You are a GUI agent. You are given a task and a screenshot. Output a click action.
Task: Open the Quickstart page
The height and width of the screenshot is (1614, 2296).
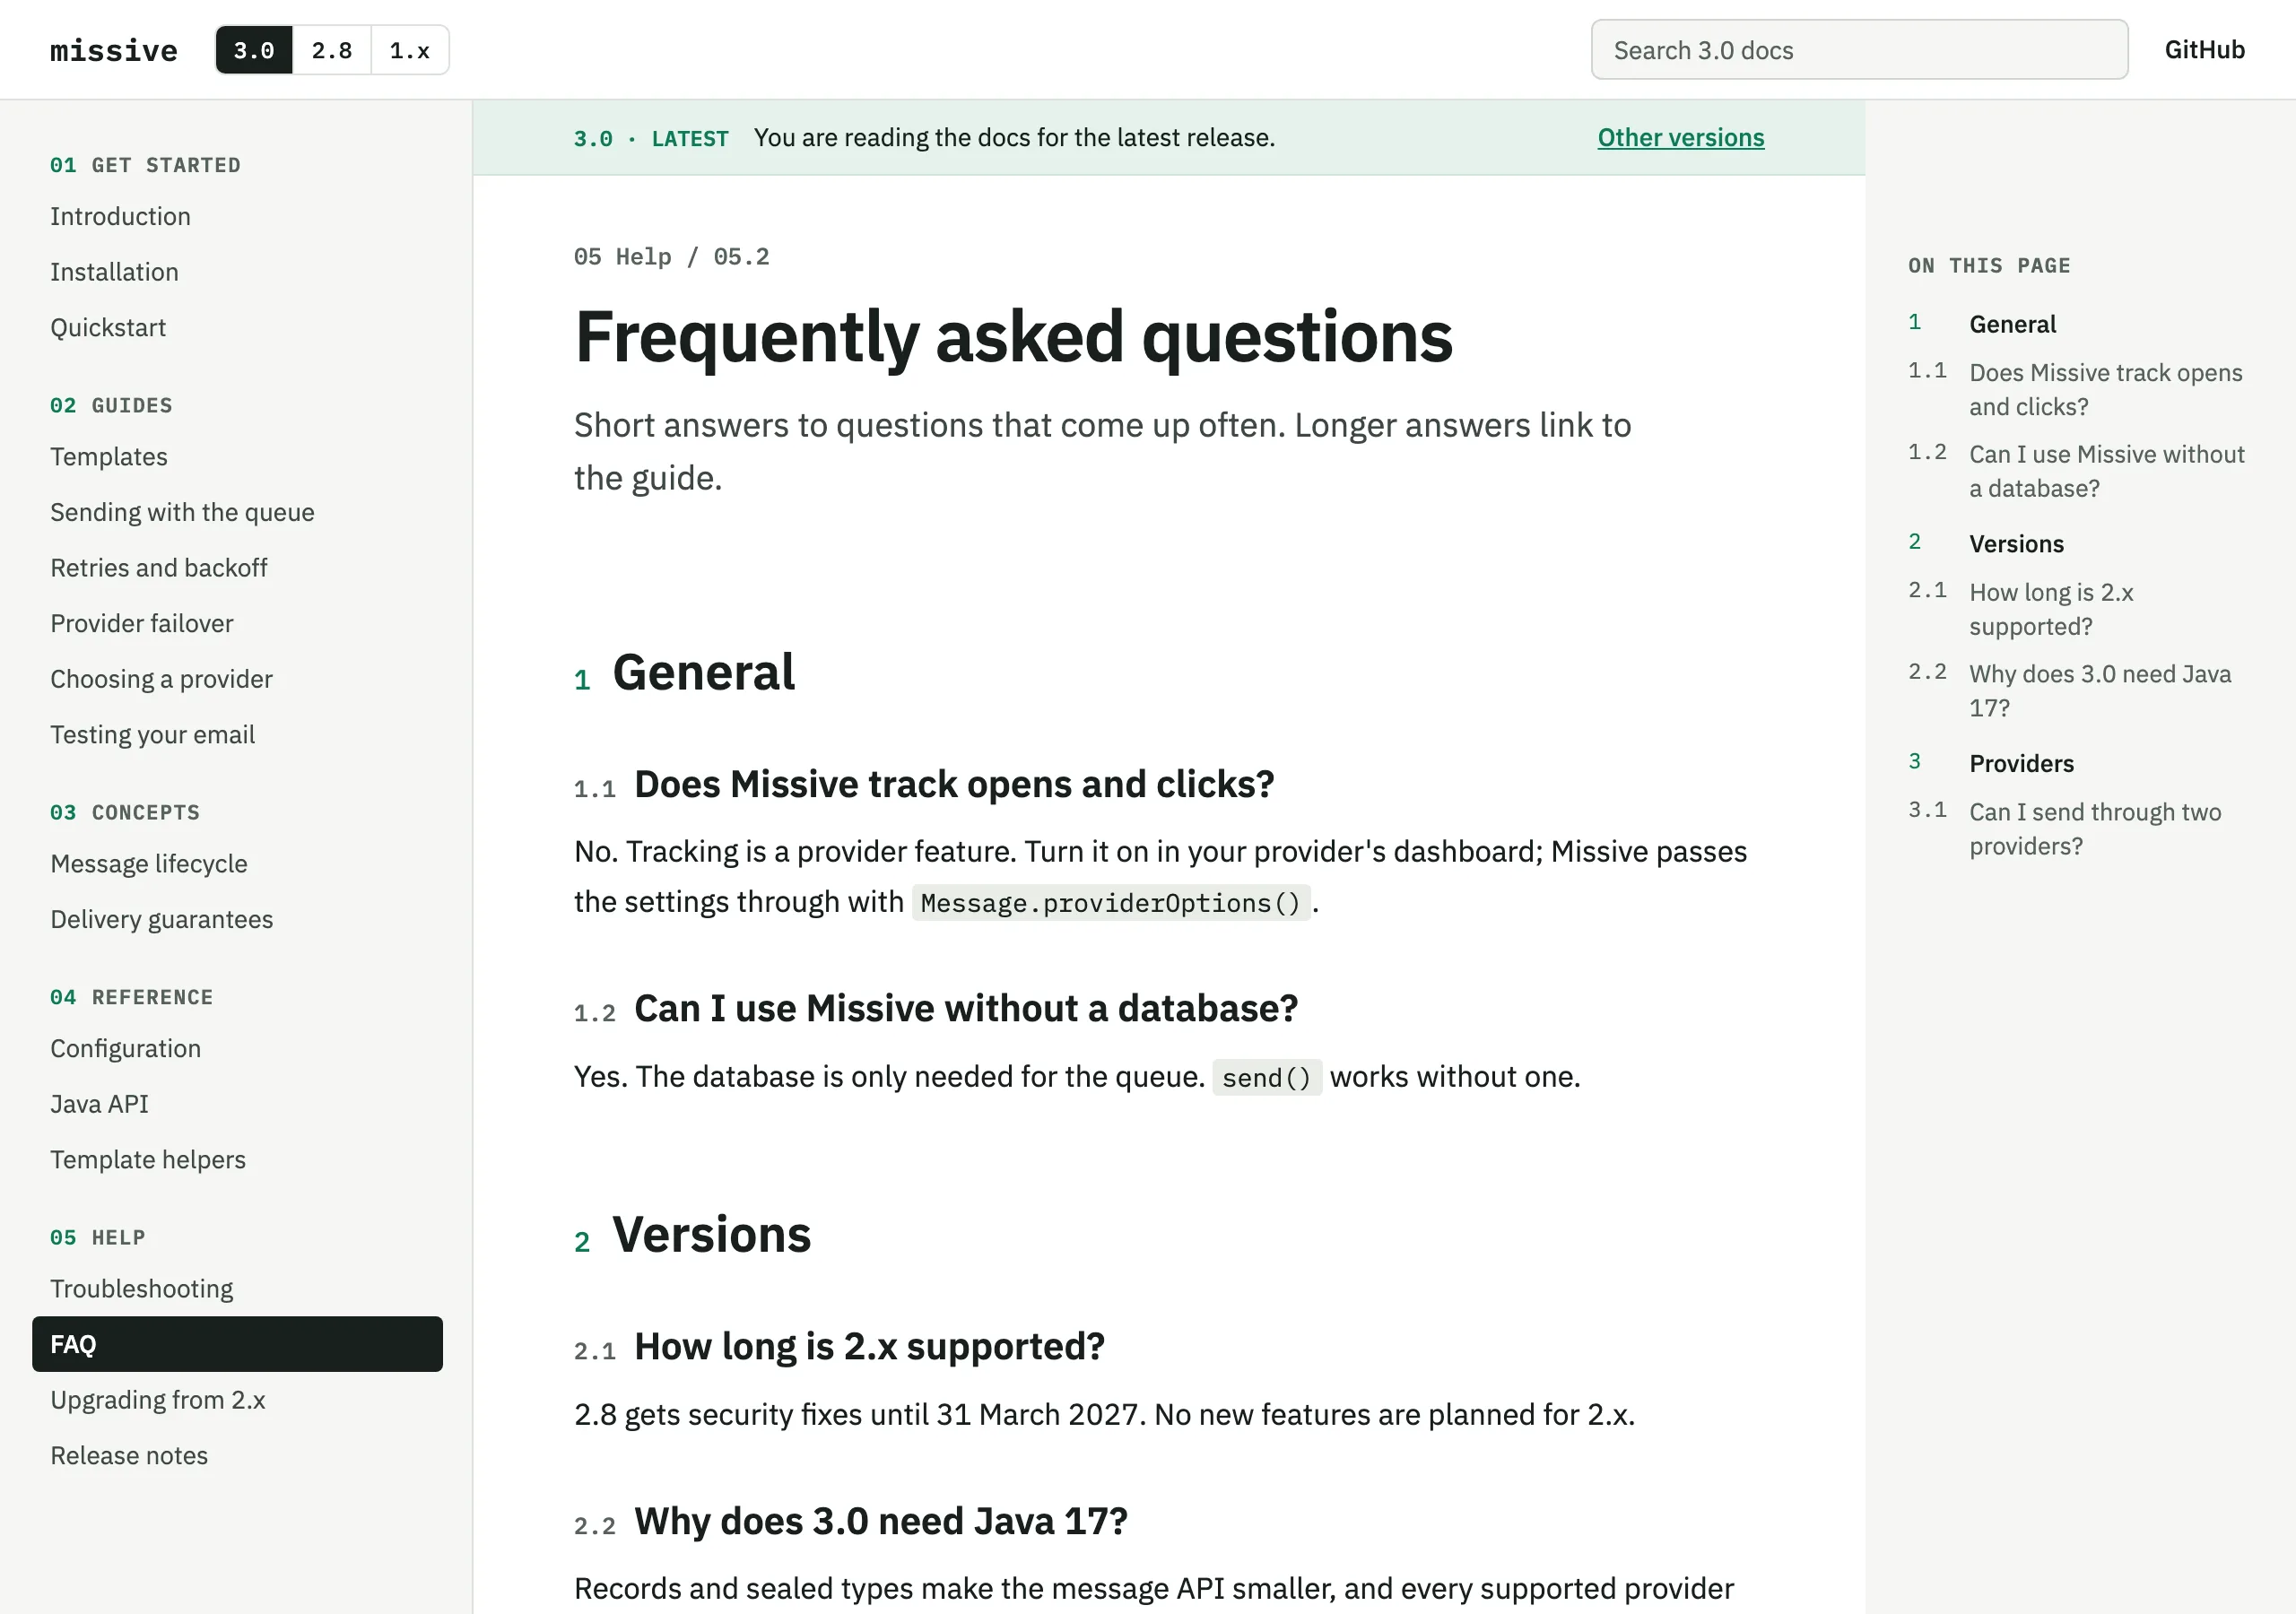coord(108,327)
